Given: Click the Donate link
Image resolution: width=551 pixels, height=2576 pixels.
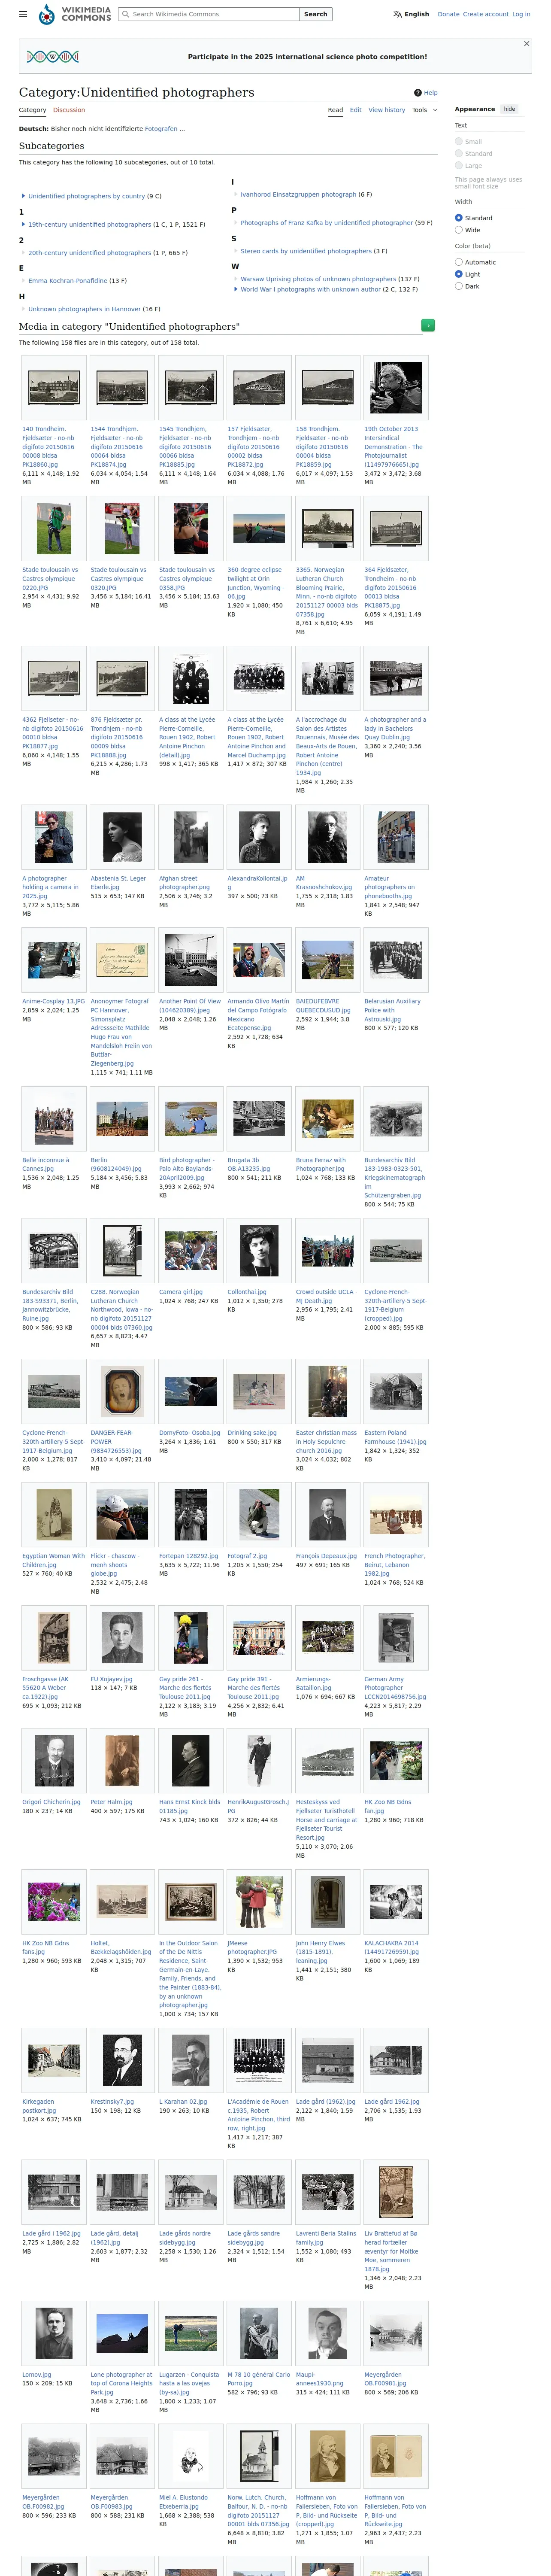Looking at the screenshot, I should [448, 14].
